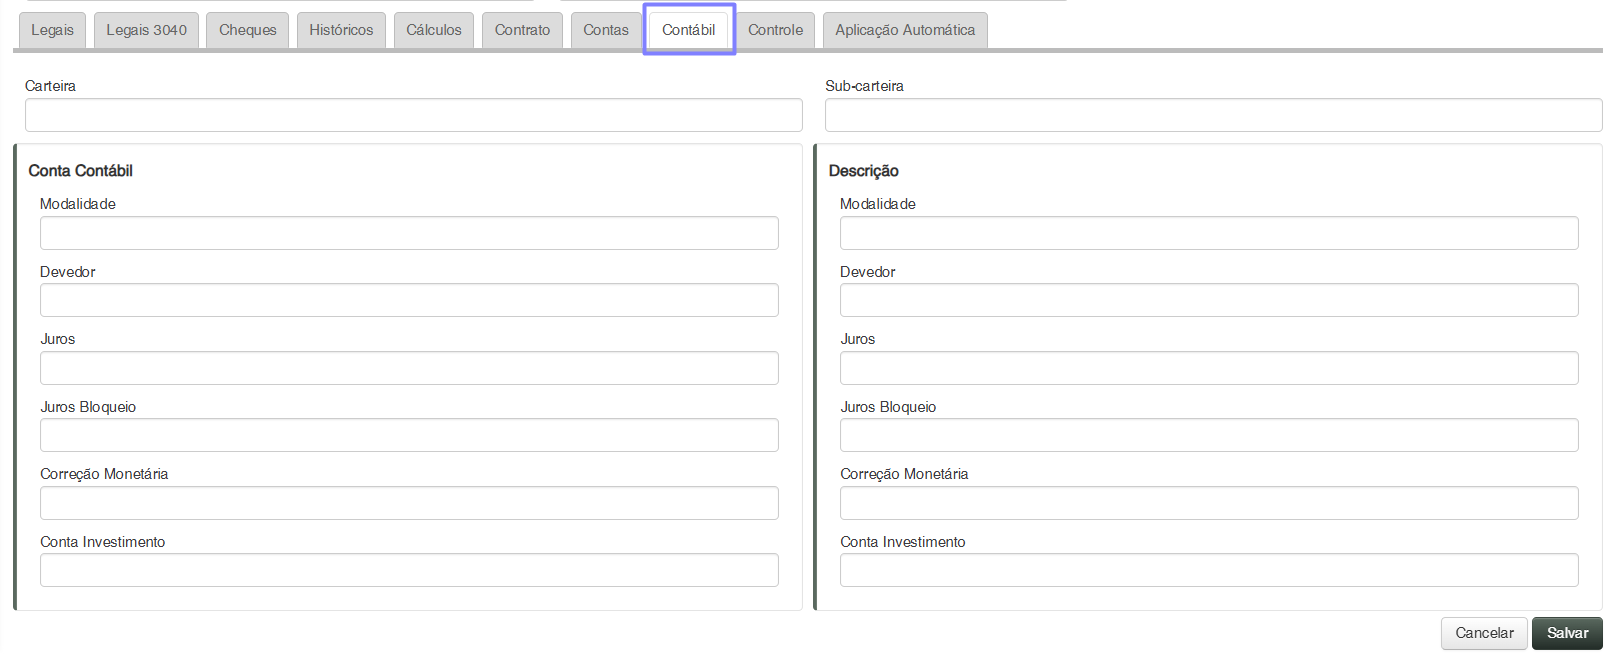Click into the Sub-carteira field
The width and height of the screenshot is (1617, 654).
pos(1213,115)
